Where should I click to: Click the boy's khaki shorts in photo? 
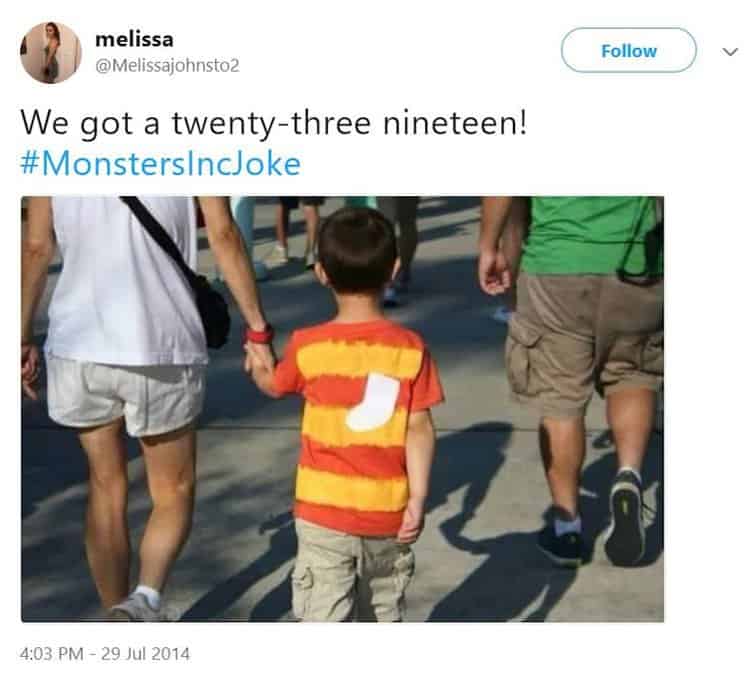(353, 574)
